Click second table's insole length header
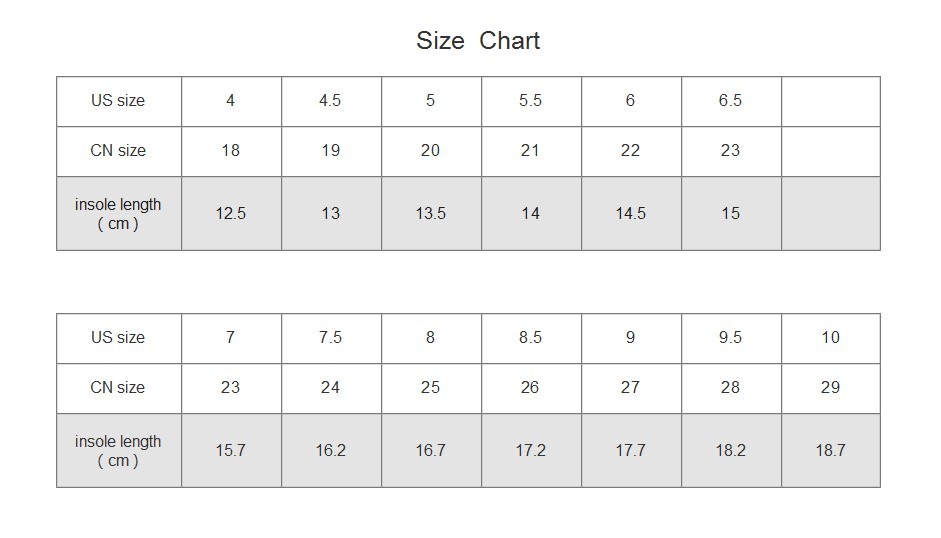 pyautogui.click(x=119, y=451)
